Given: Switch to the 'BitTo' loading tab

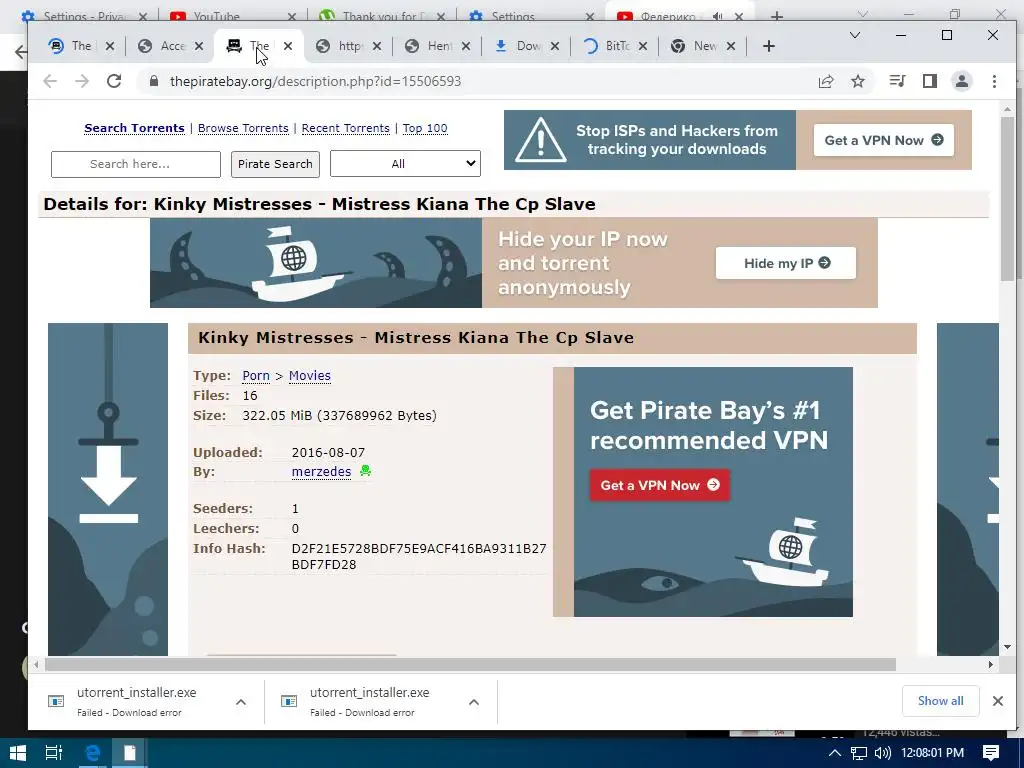Looking at the screenshot, I should coord(614,46).
